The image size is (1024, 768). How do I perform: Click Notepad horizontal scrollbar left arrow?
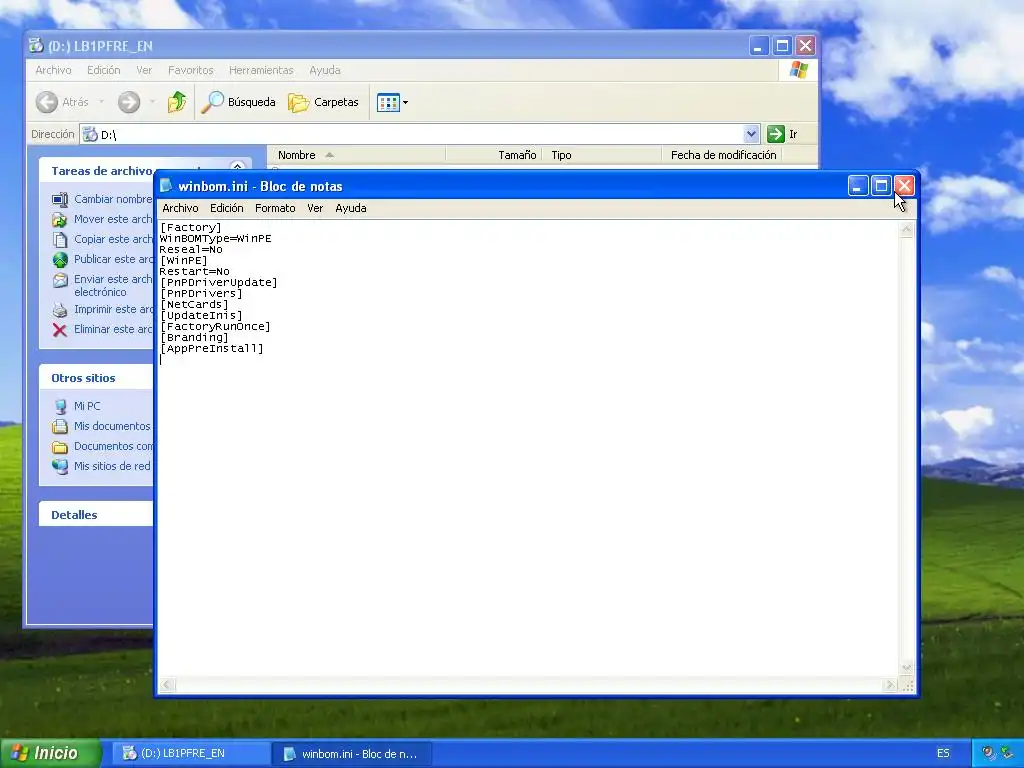pos(168,685)
